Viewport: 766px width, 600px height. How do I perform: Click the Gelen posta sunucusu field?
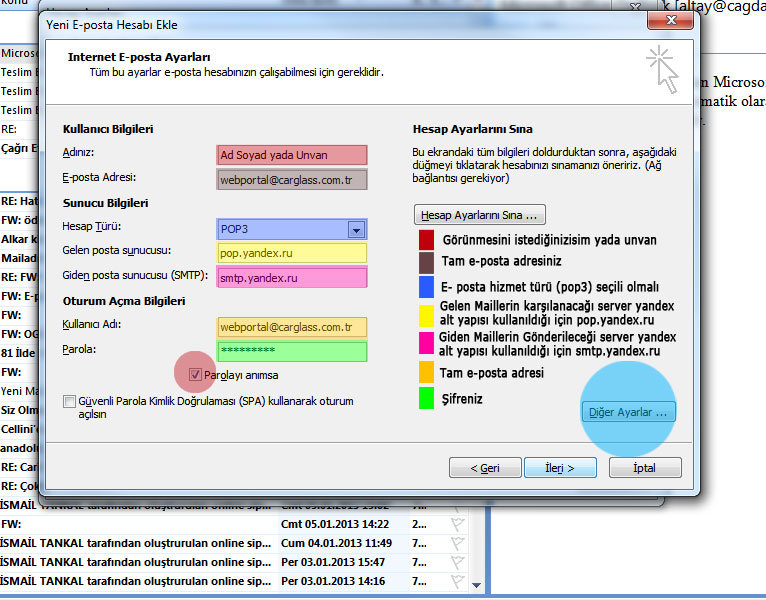click(292, 253)
